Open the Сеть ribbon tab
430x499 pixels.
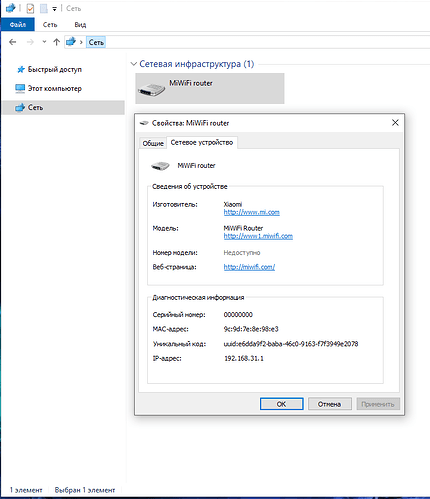(50, 25)
